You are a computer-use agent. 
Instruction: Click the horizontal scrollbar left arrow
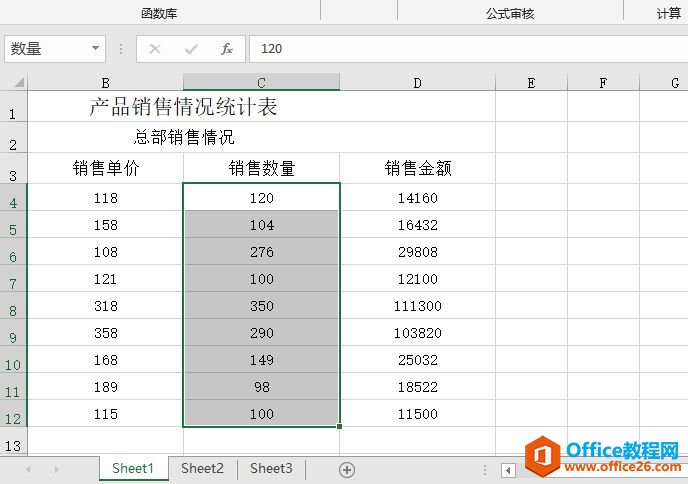508,470
